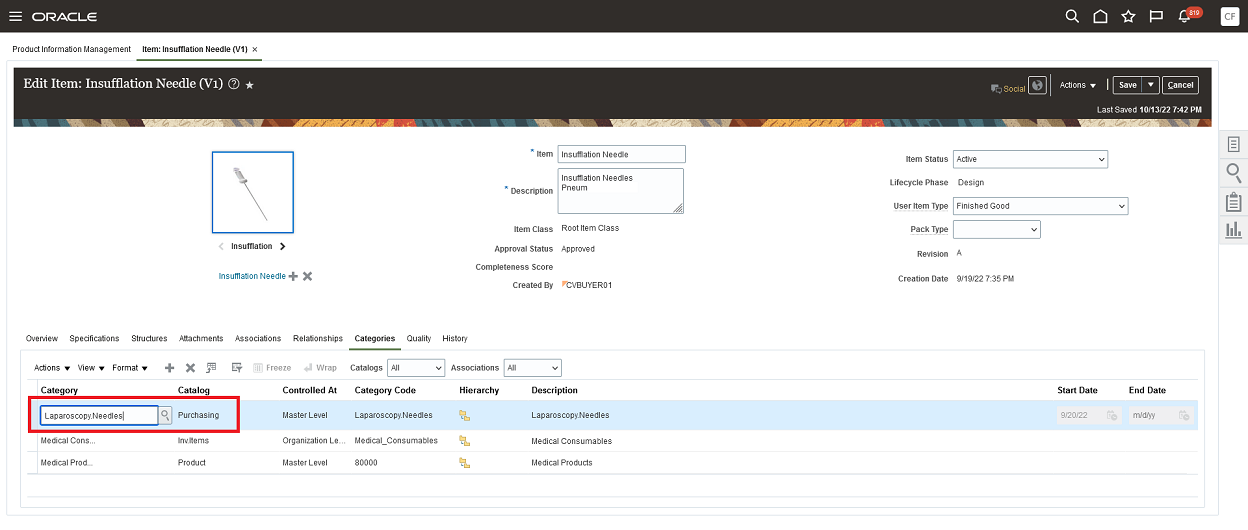Open hierarchy icon for Laparoscopy.Needles row

pos(464,415)
